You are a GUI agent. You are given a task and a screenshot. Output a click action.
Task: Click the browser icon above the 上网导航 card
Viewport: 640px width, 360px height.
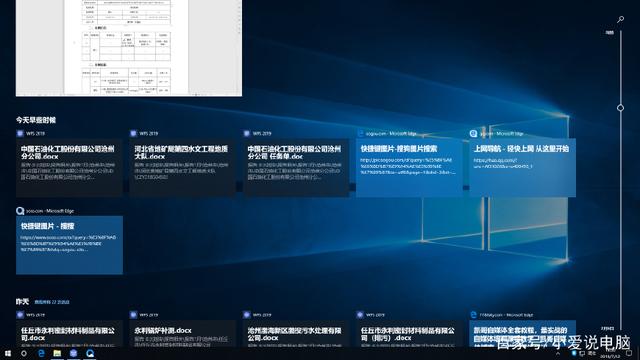[x=473, y=133]
